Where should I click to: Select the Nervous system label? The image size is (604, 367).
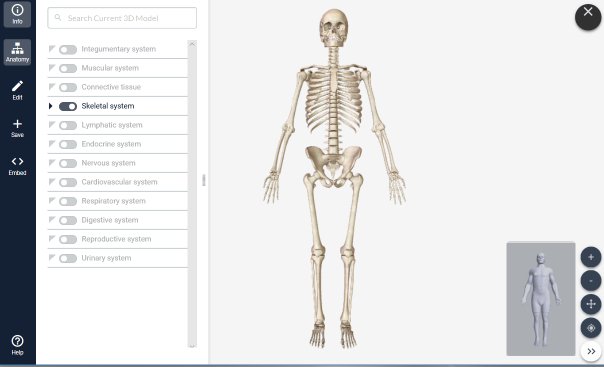[x=108, y=163]
